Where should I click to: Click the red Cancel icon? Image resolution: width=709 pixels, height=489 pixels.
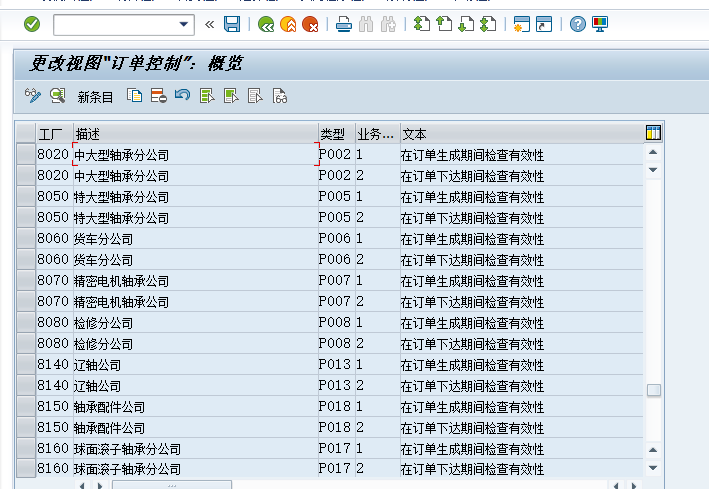tap(310, 24)
